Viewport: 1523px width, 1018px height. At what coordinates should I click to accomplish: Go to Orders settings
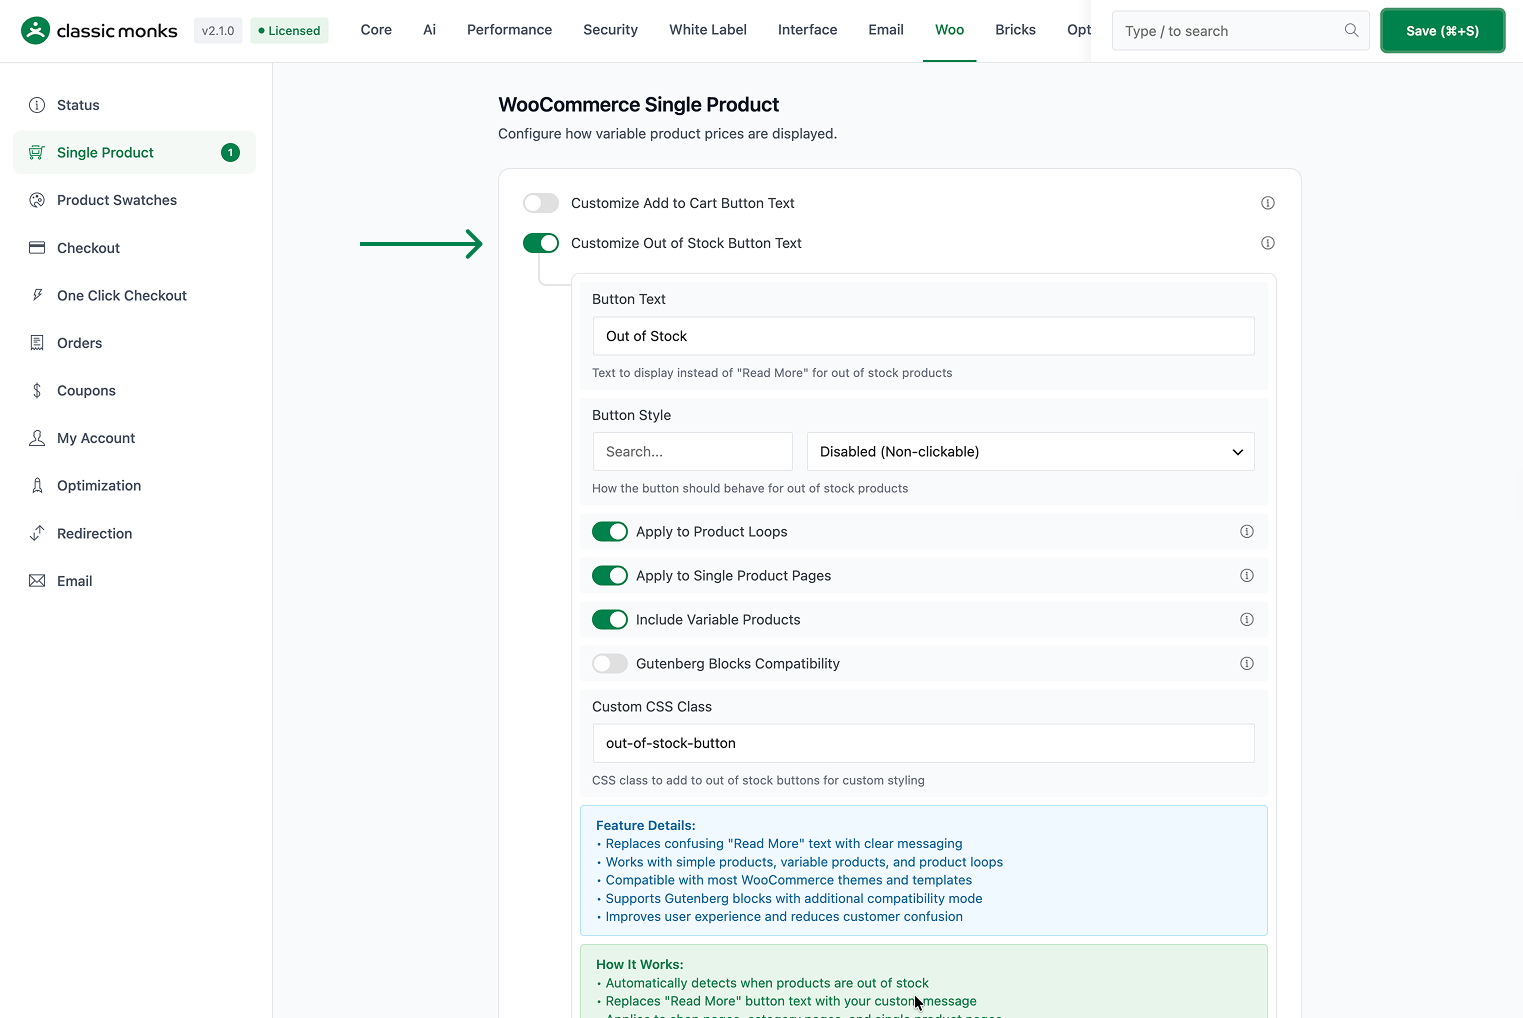[x=134, y=343]
